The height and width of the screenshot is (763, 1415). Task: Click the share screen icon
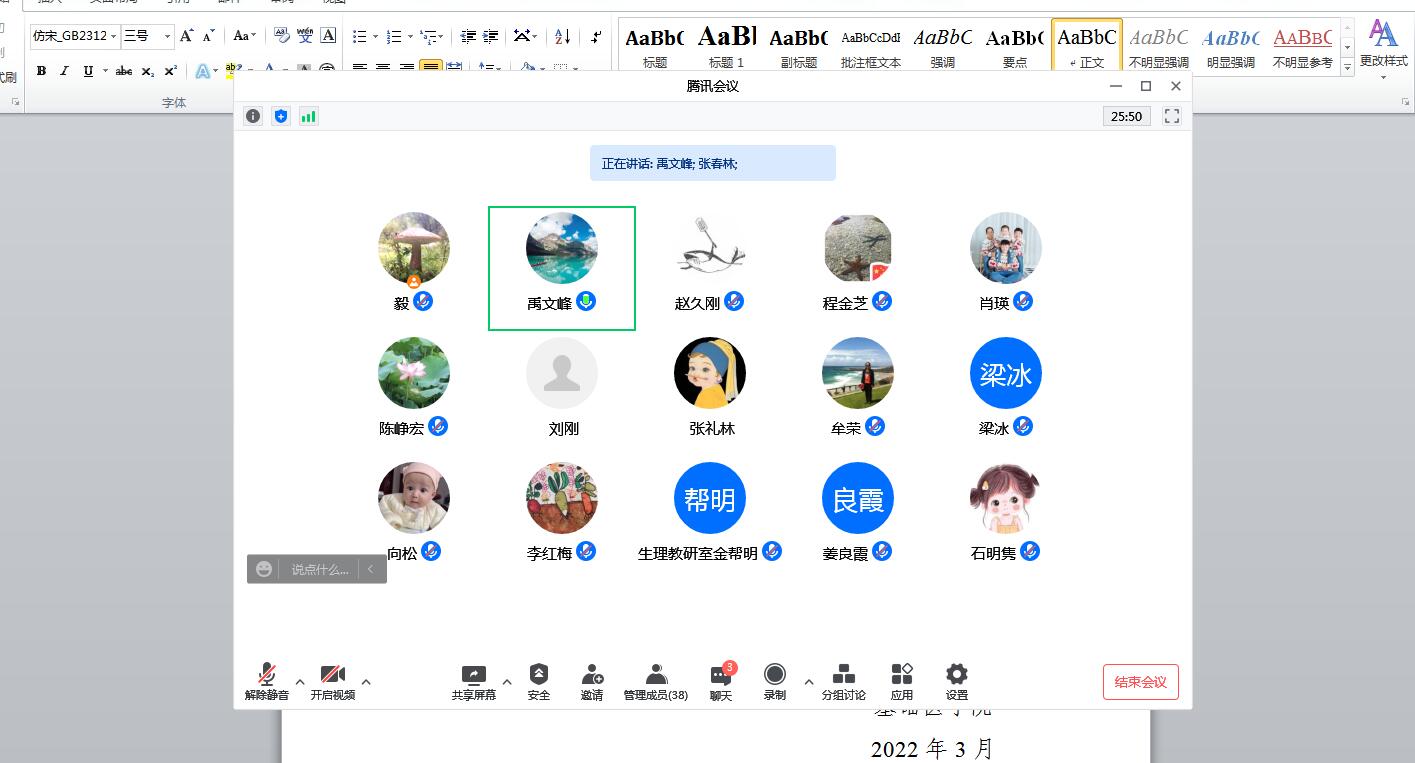pos(473,675)
